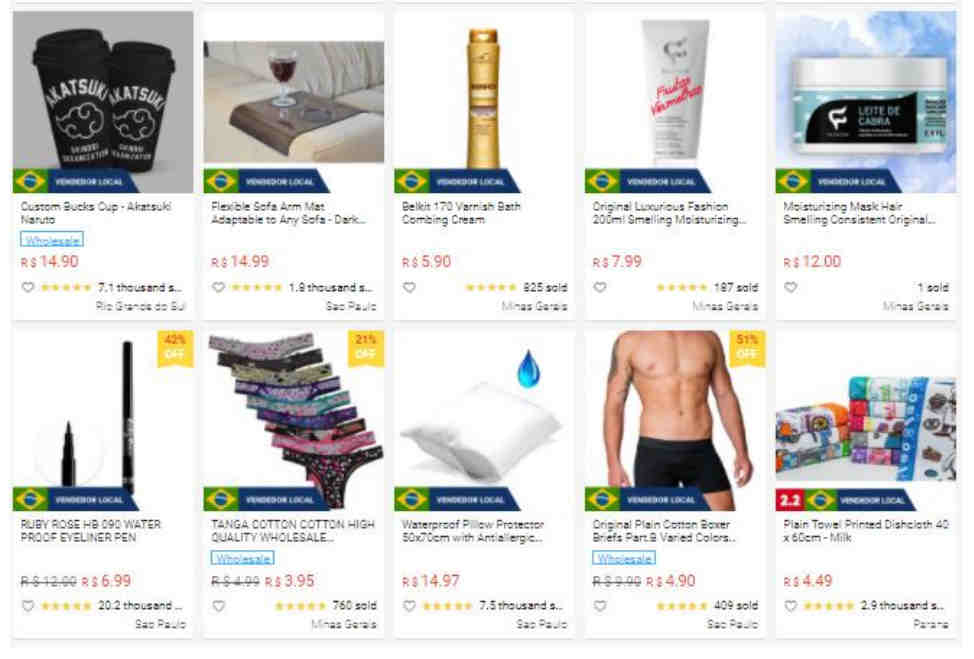Favorite the Custom Bucks Cup Akatsuki item
This screenshot has height=659, width=974.
(x=27, y=288)
